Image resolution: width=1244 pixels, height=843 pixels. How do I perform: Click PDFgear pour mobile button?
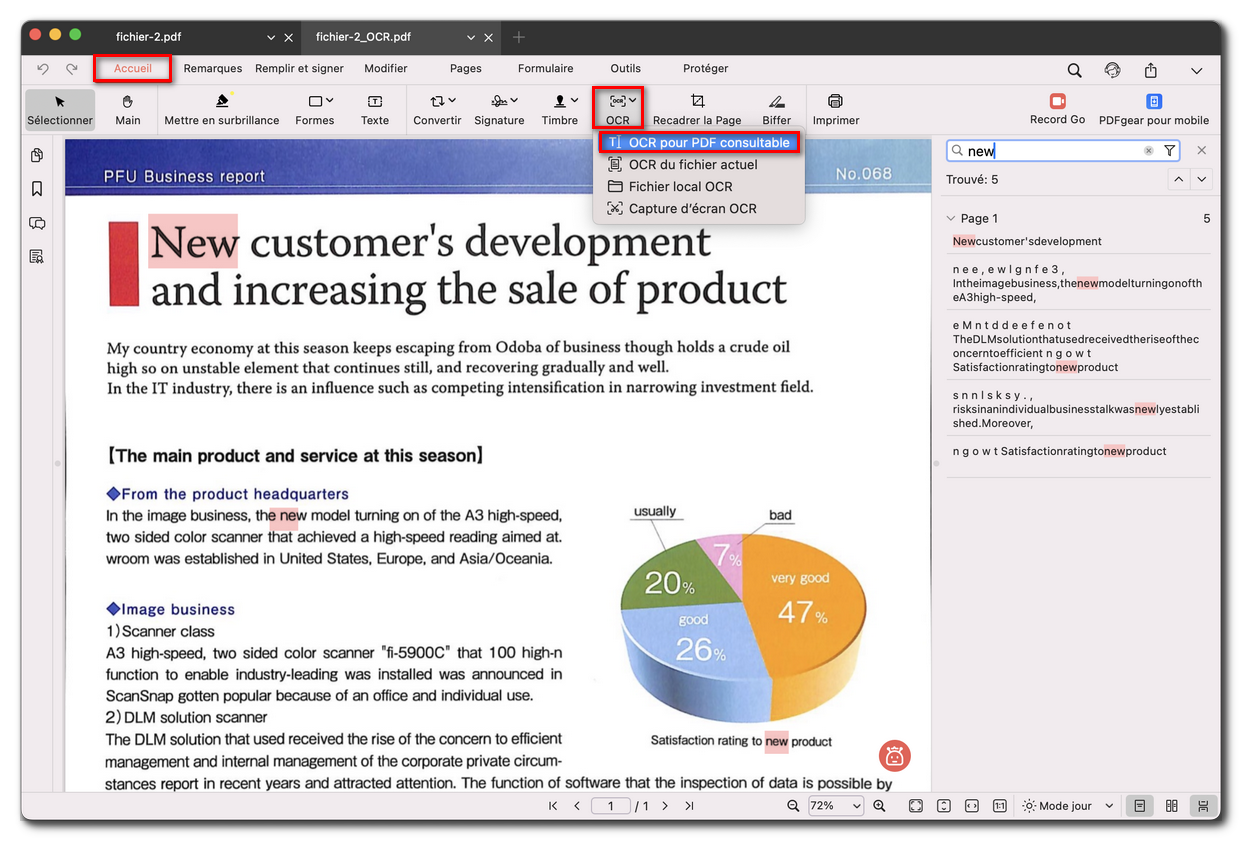[1153, 109]
